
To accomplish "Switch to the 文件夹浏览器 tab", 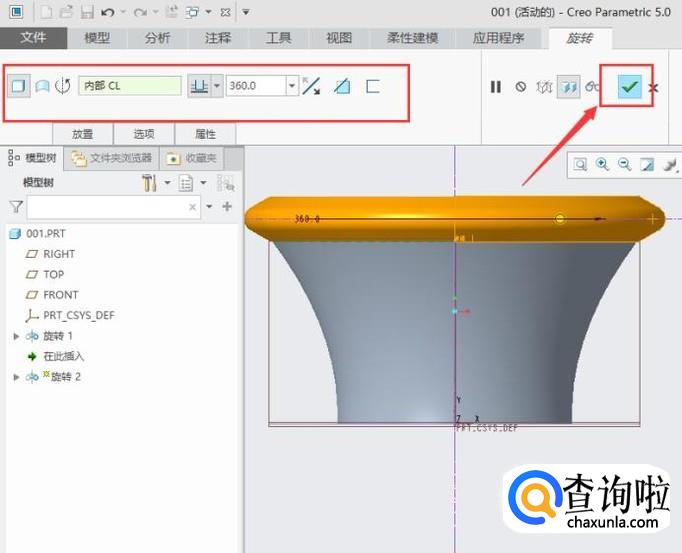I will (112, 158).
